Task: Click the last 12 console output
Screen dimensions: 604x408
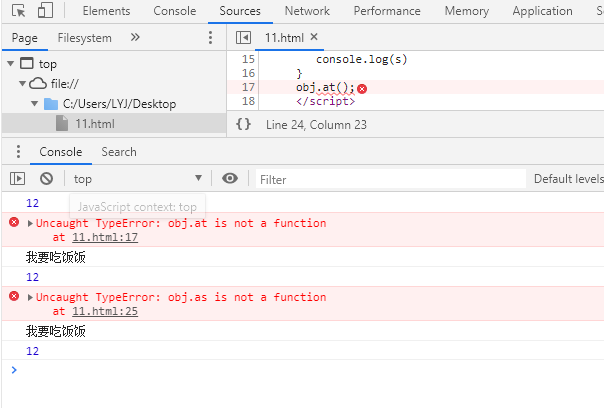Action: point(33,351)
